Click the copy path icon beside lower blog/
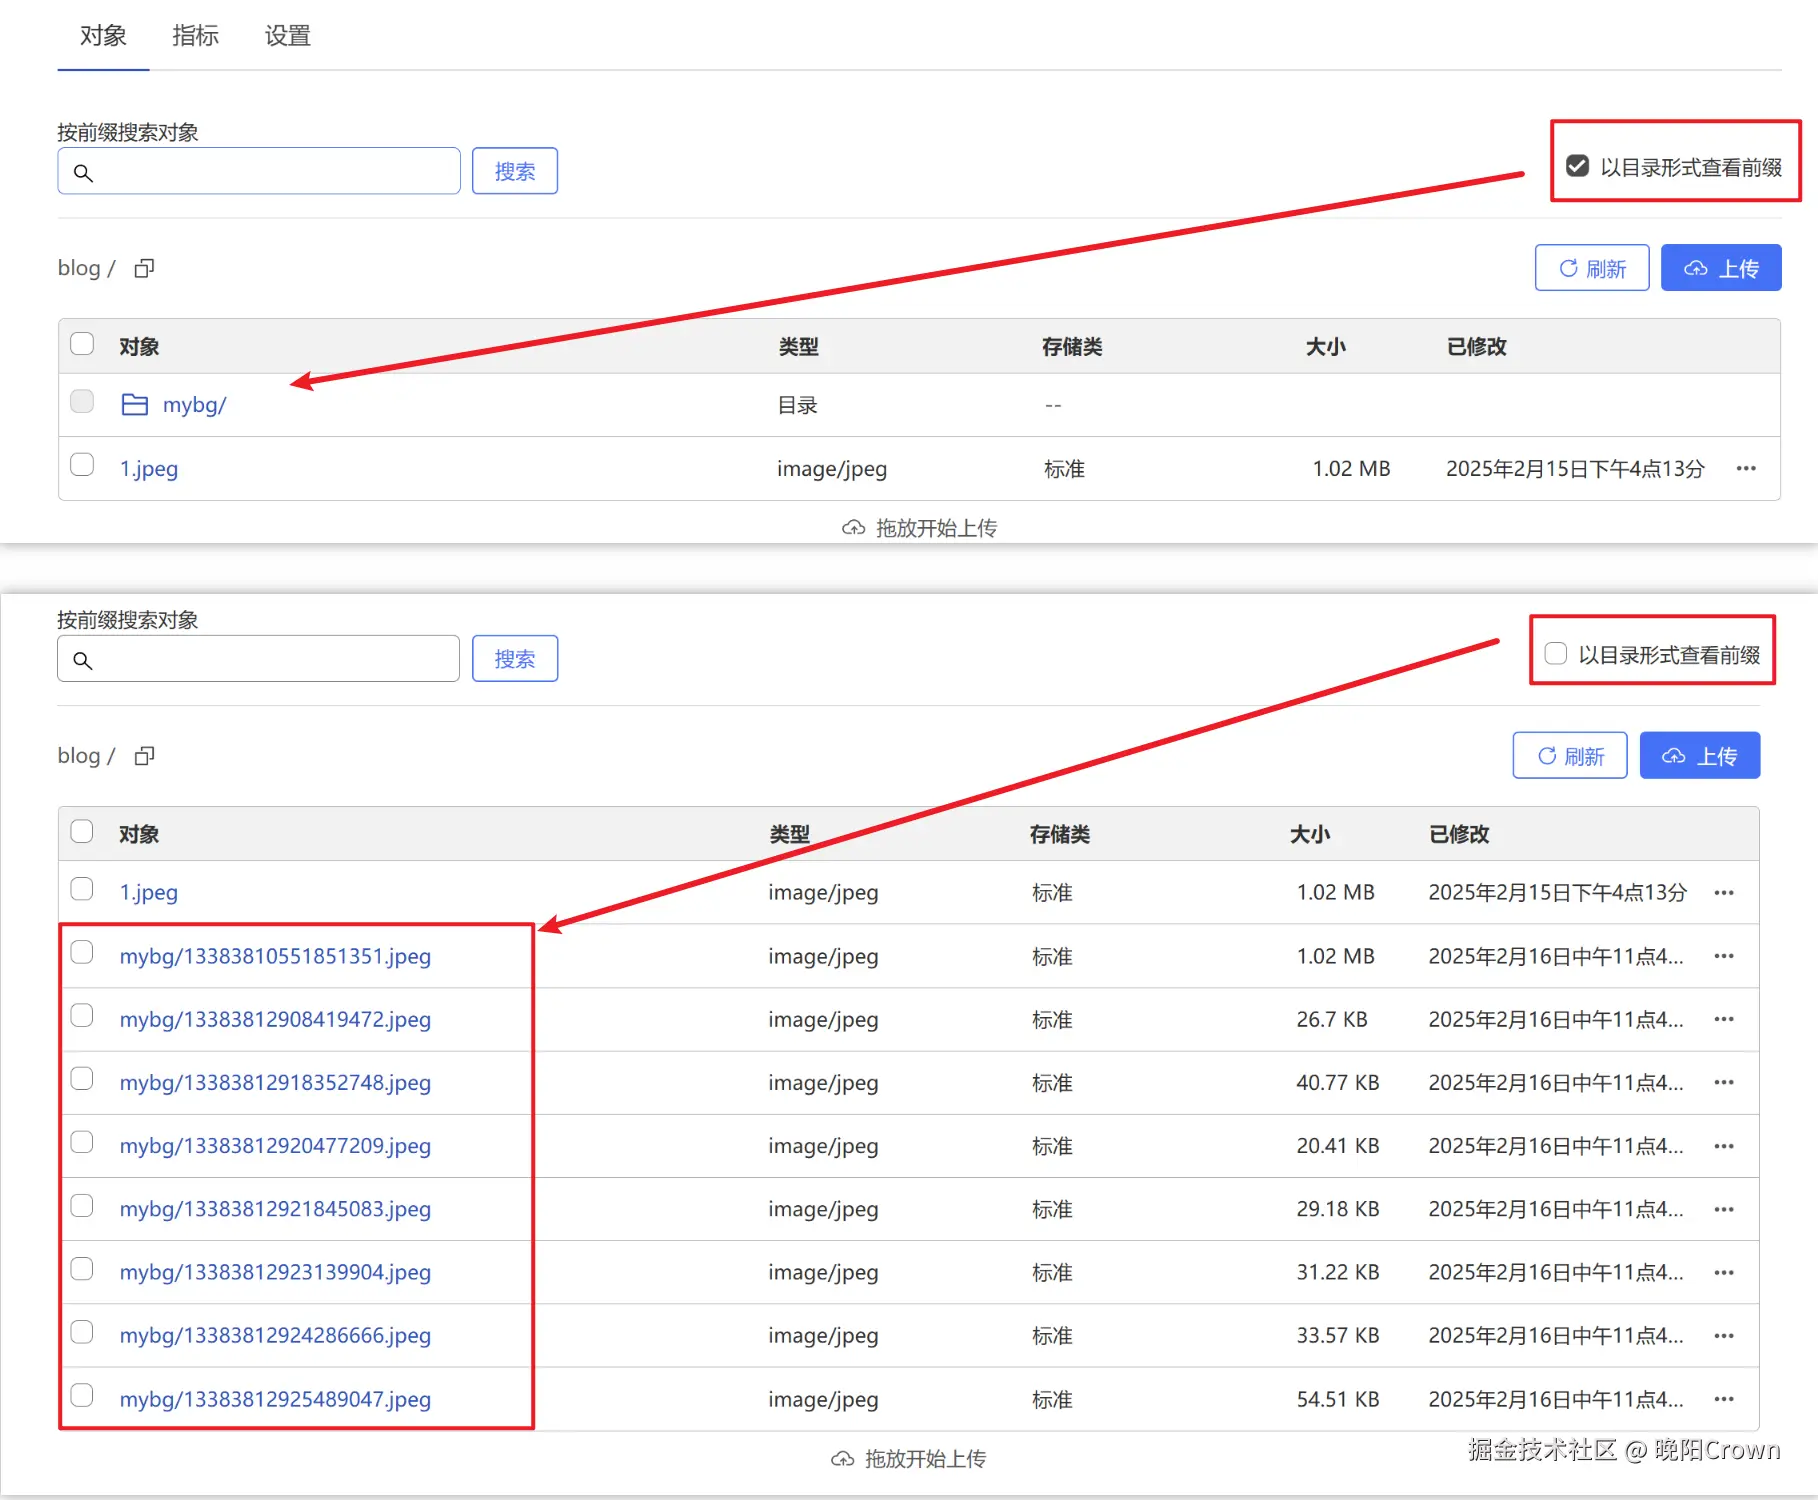 (x=145, y=756)
